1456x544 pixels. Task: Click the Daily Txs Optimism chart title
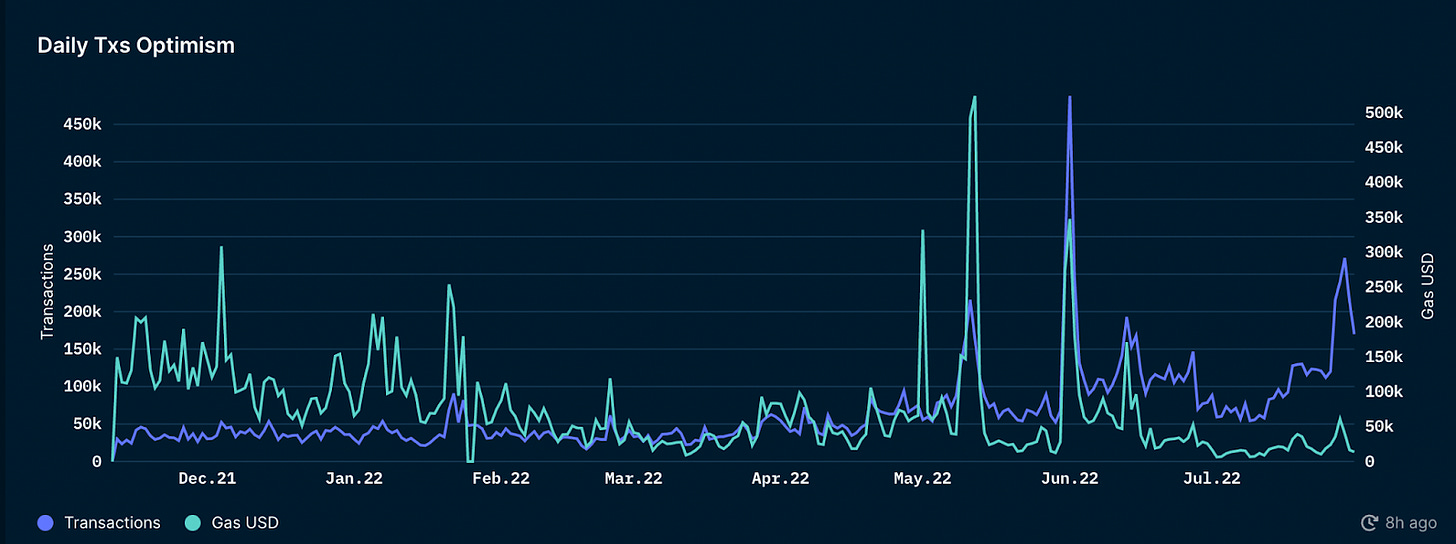(136, 46)
